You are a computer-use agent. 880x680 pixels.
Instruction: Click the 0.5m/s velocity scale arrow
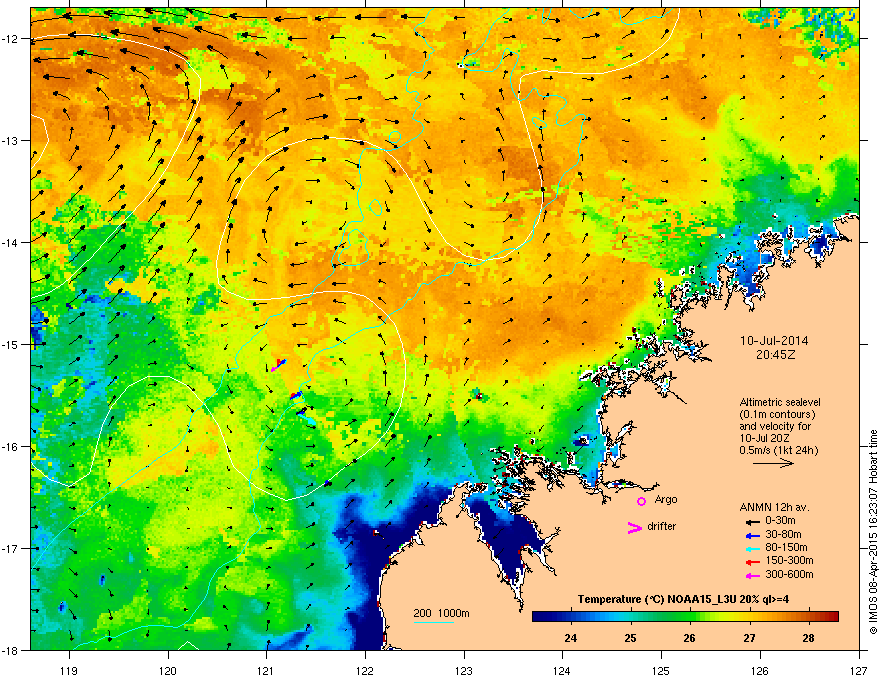773,463
